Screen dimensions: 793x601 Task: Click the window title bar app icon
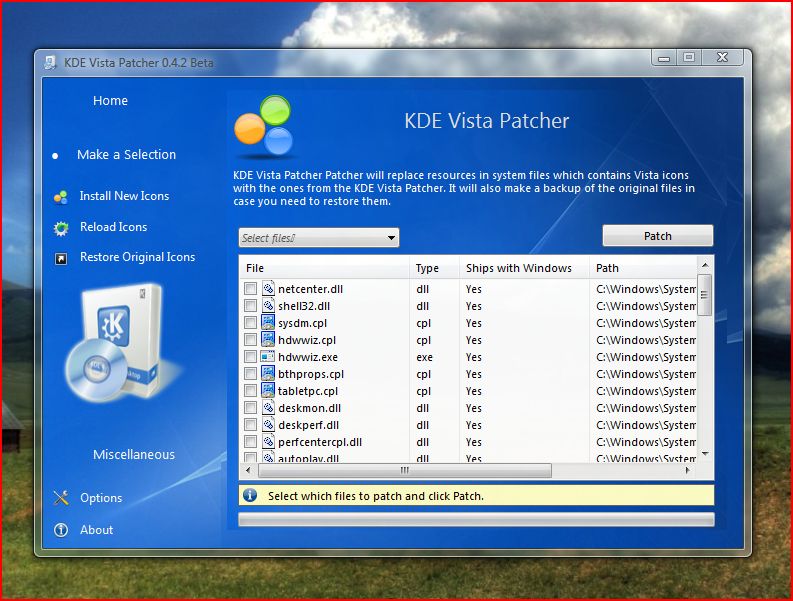[50, 63]
